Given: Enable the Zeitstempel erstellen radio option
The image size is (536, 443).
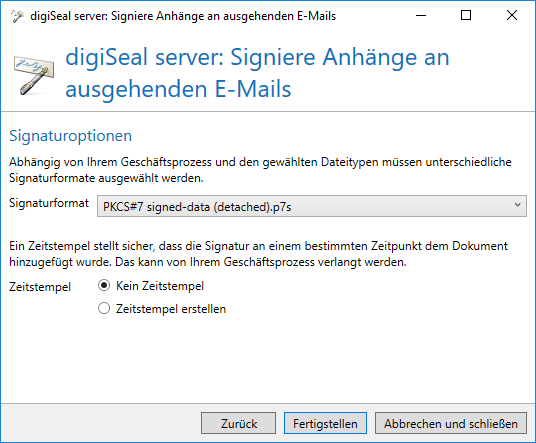Looking at the screenshot, I should pyautogui.click(x=104, y=308).
